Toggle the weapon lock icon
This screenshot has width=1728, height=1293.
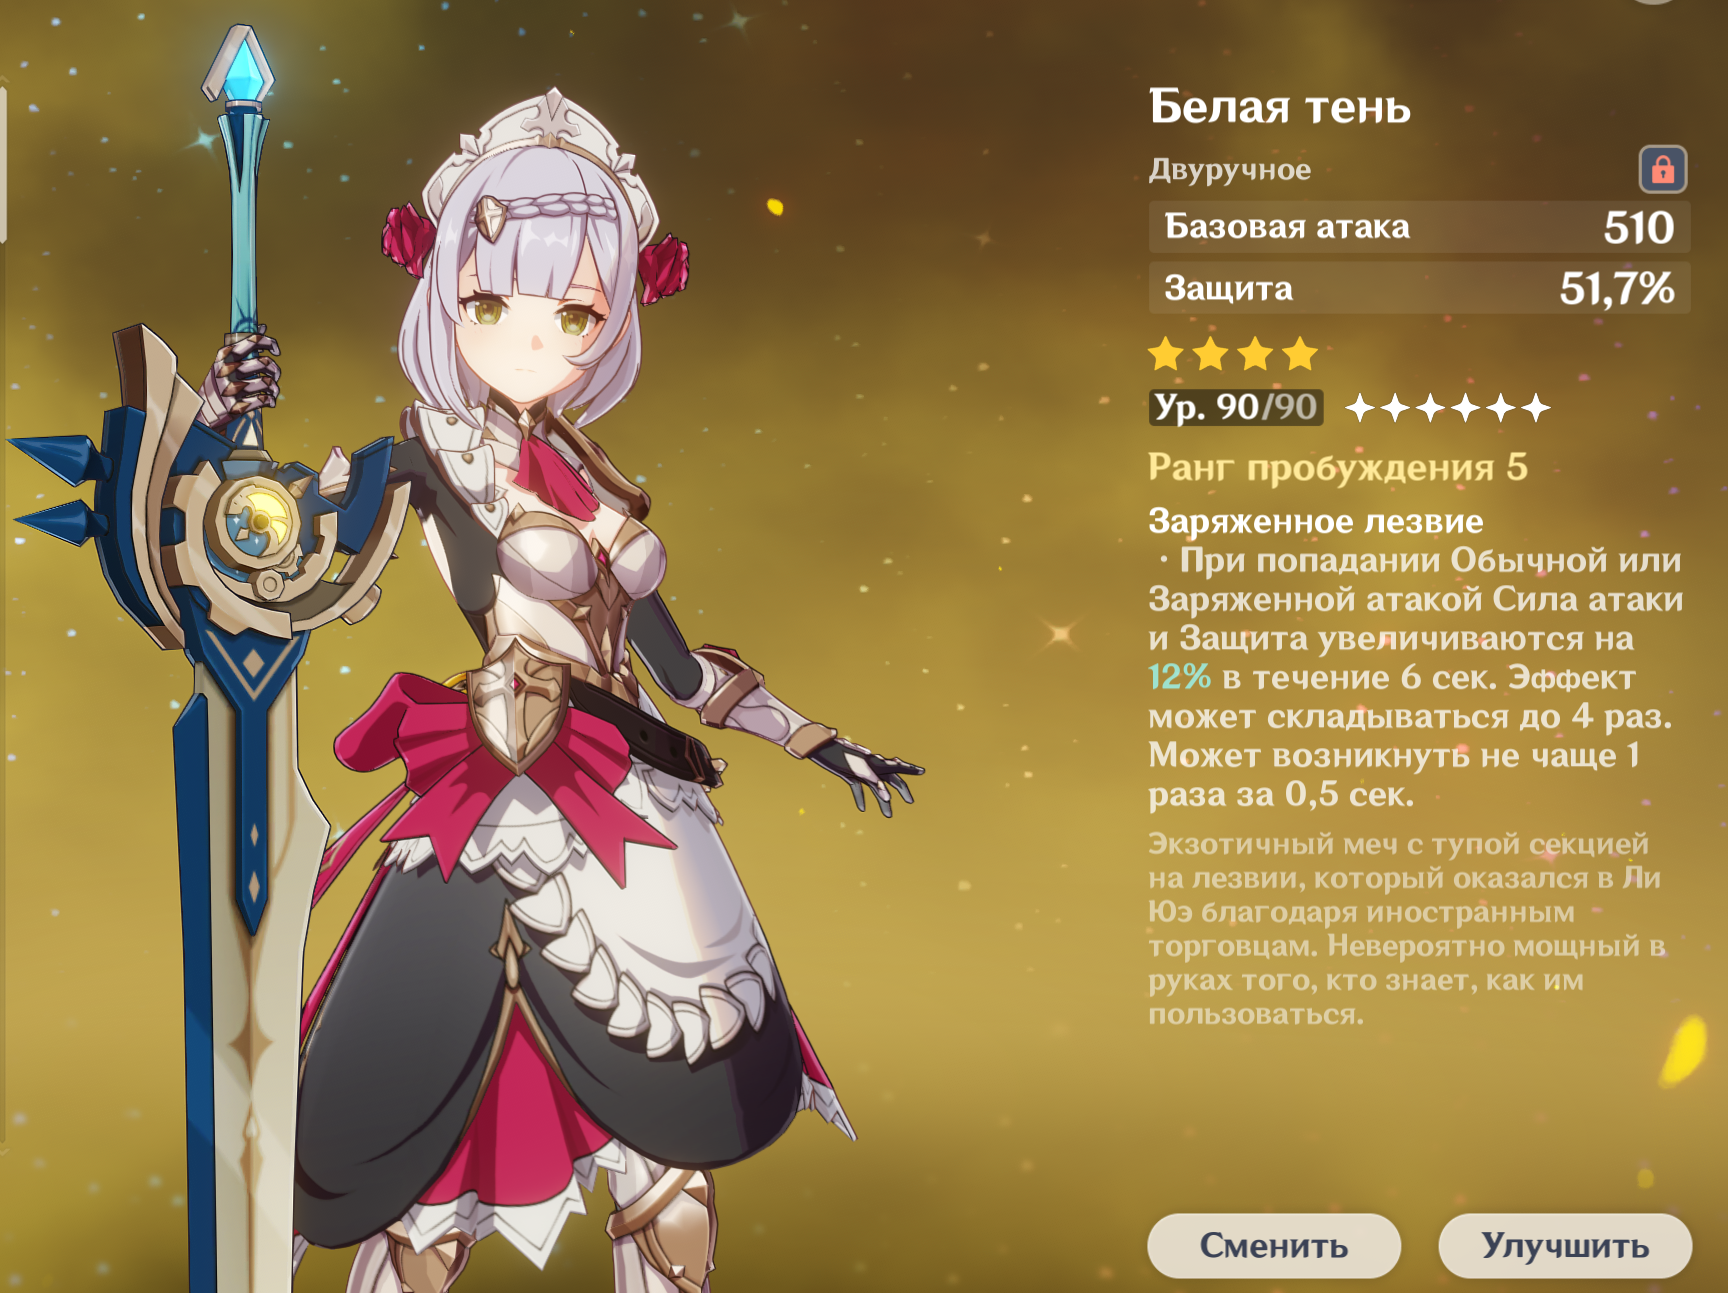[x=1662, y=169]
